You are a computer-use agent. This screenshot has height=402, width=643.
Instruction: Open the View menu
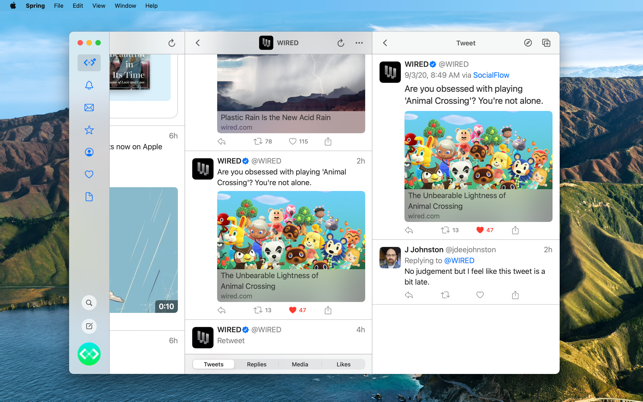[x=99, y=6]
